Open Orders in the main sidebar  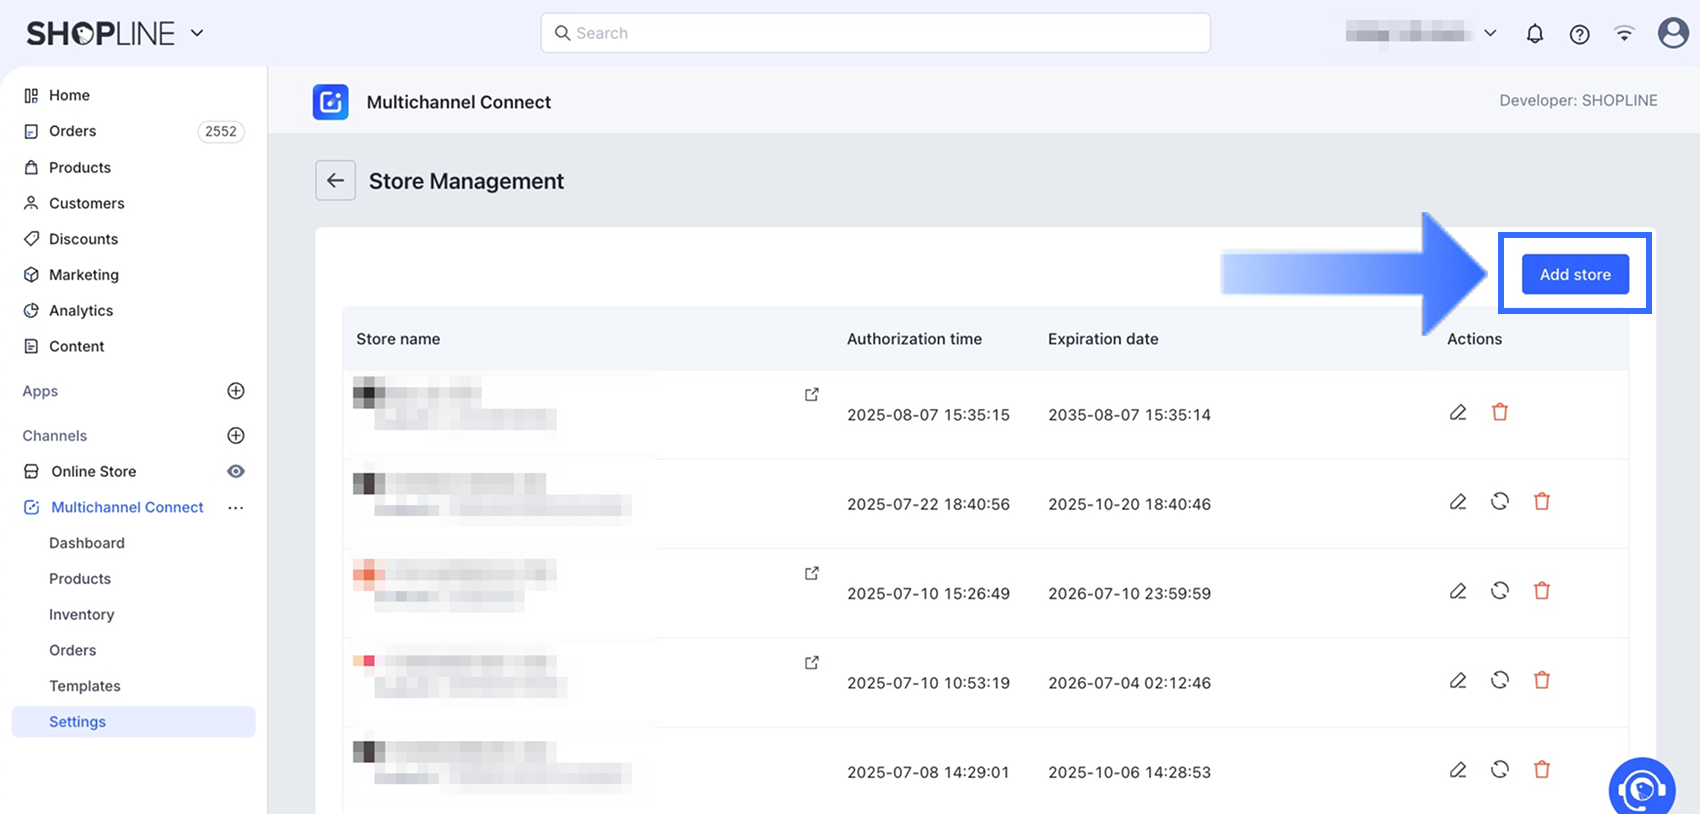click(73, 131)
